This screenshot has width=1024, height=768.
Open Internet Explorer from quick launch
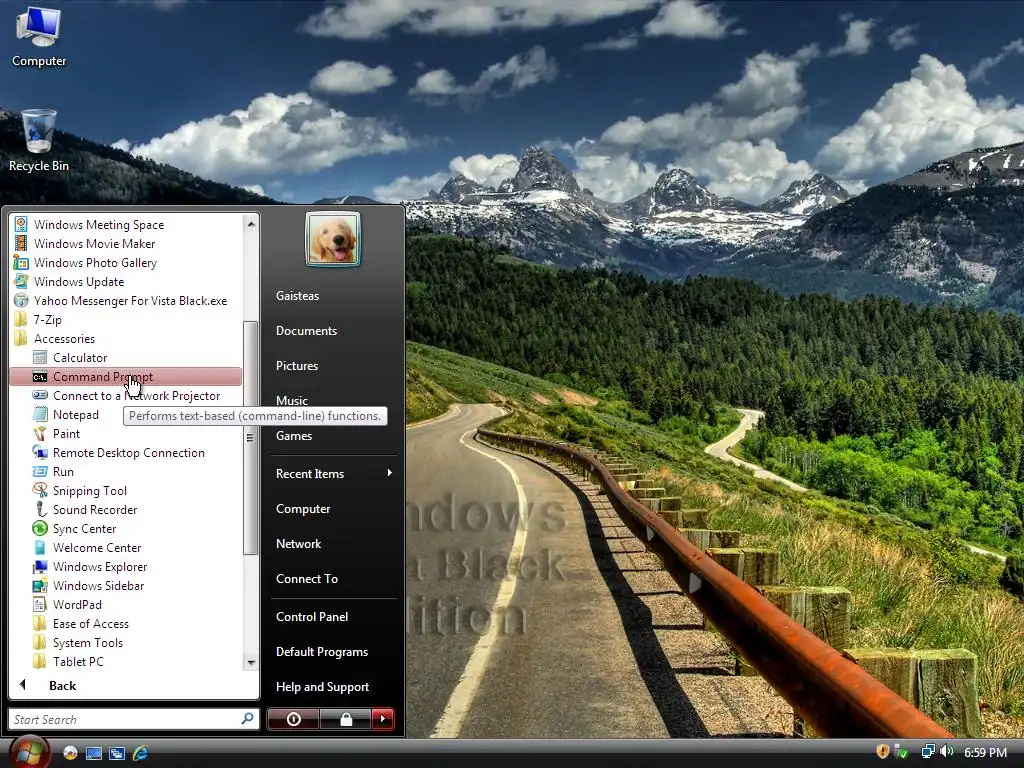[140, 753]
